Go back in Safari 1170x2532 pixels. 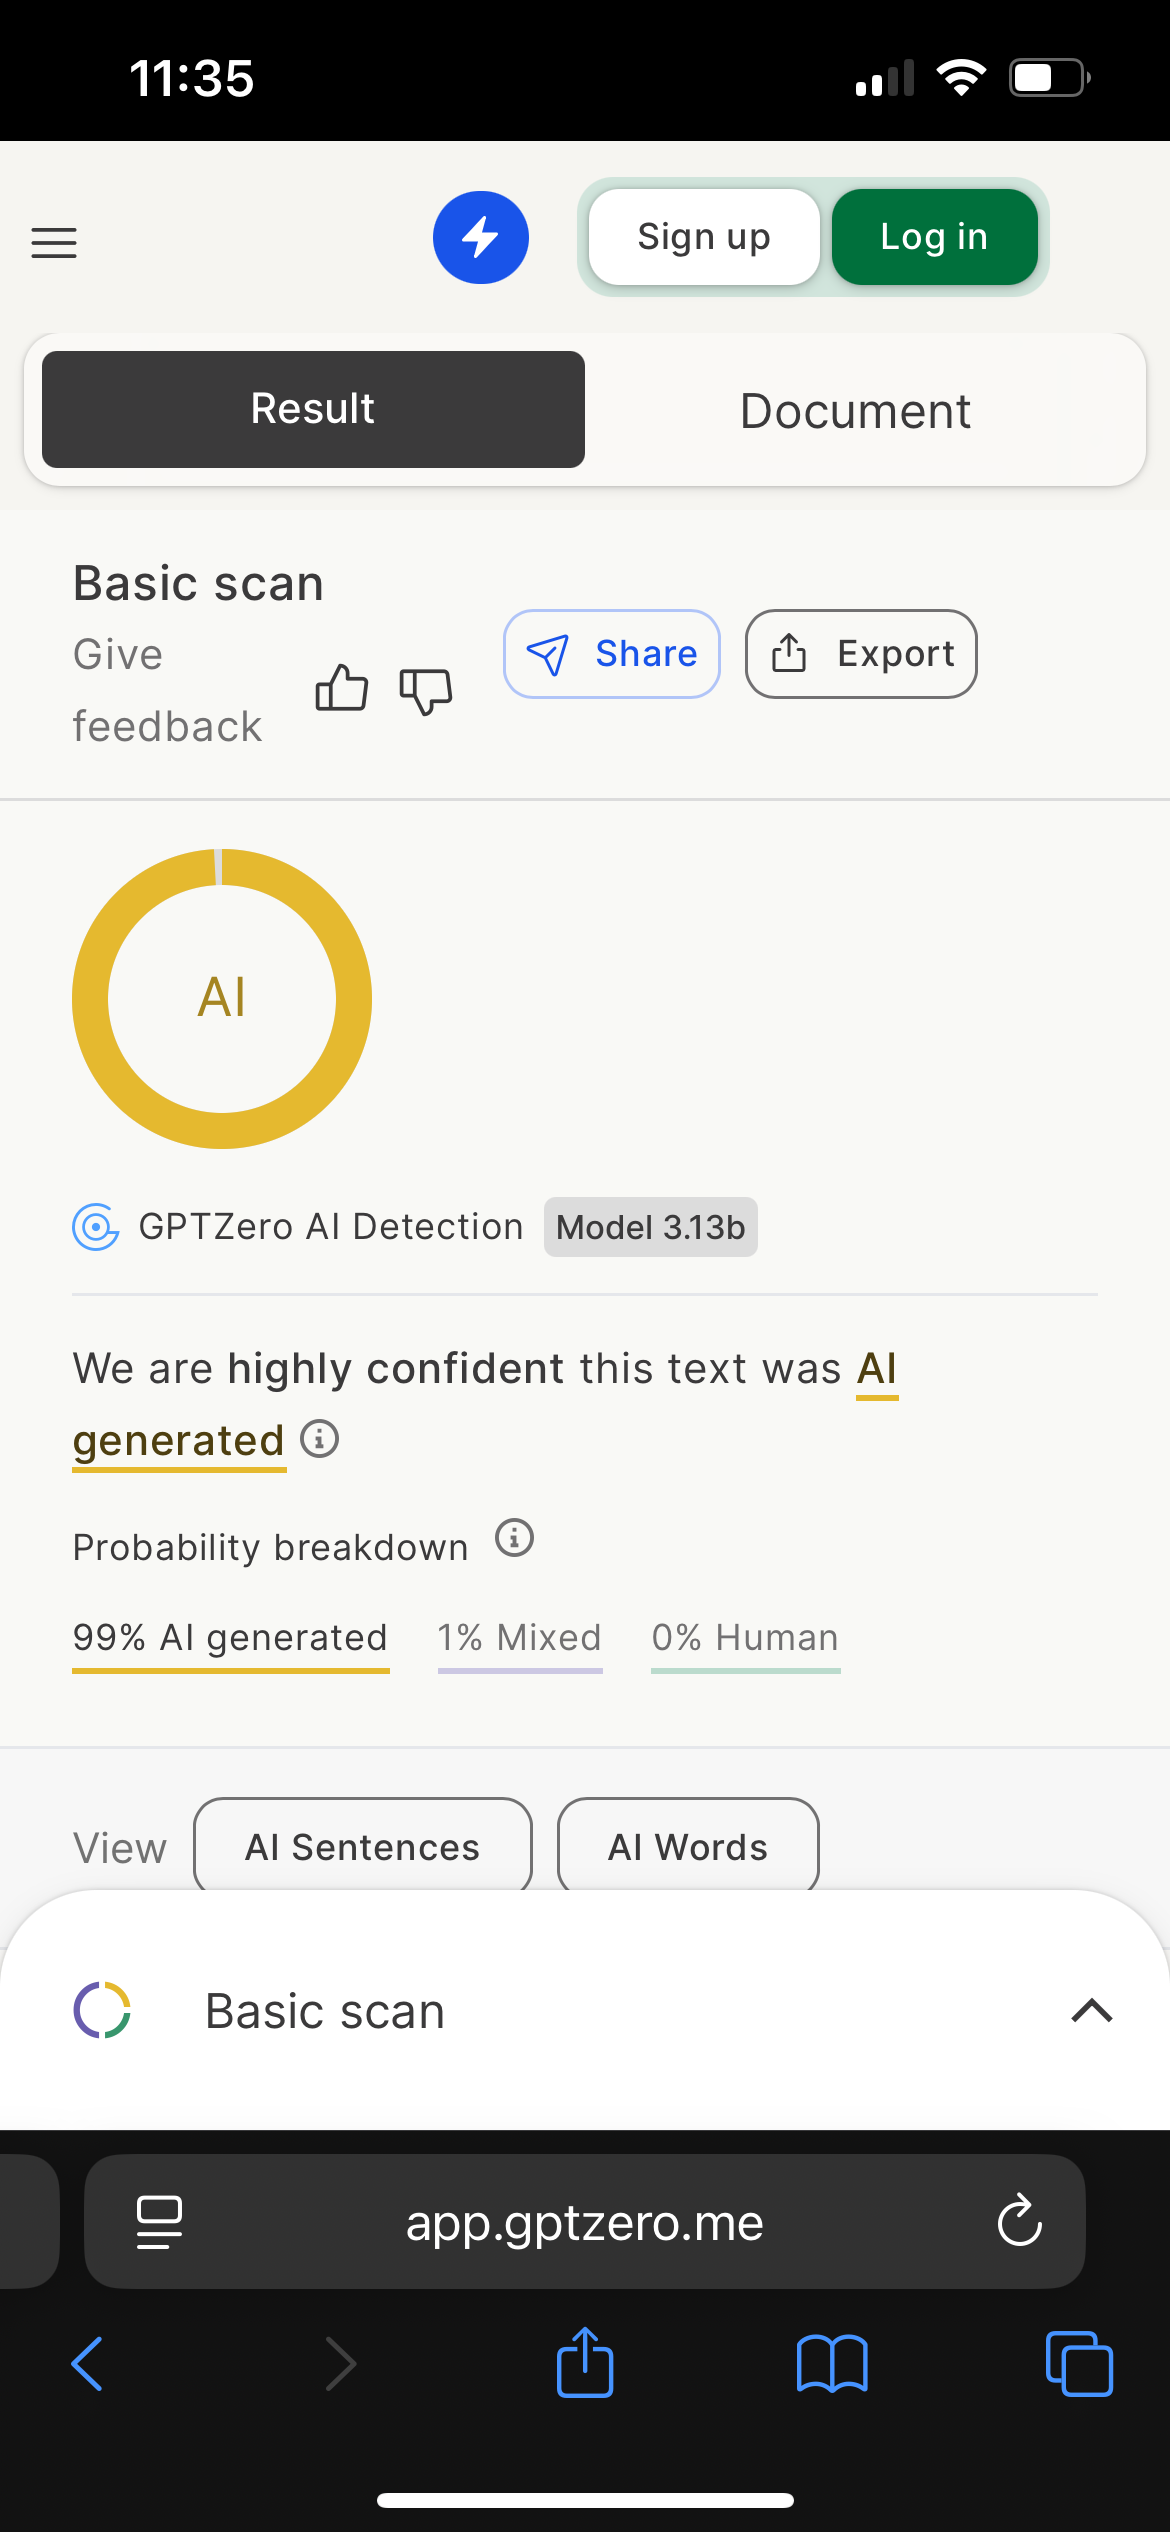coord(88,2364)
